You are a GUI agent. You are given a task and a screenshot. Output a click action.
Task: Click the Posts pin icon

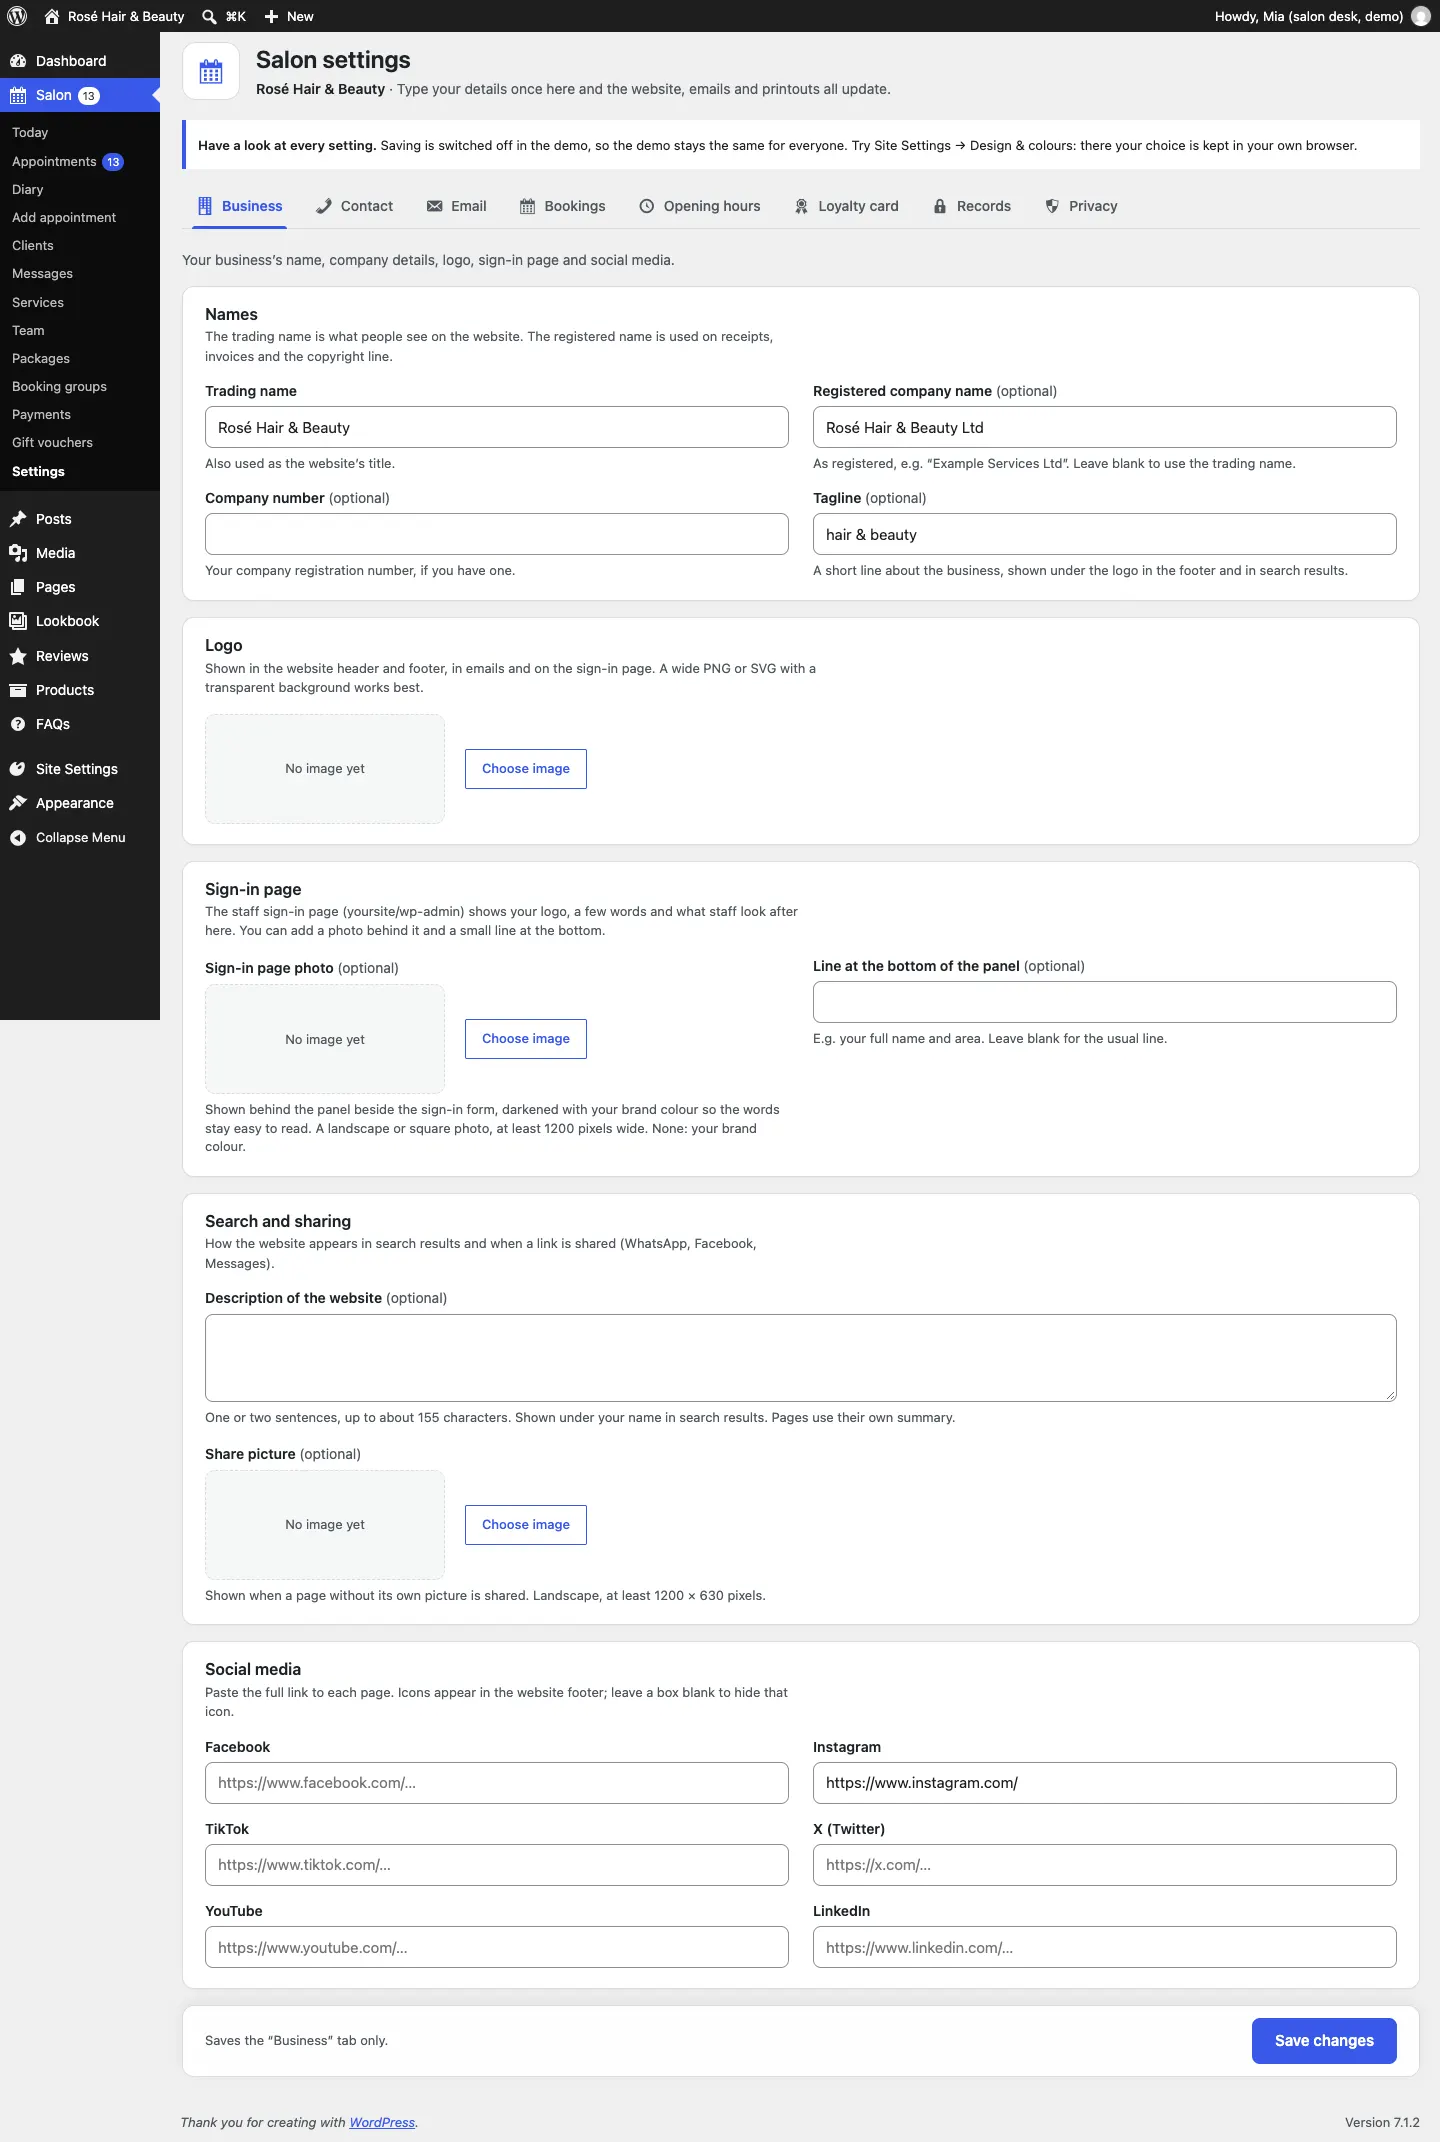[x=18, y=519]
